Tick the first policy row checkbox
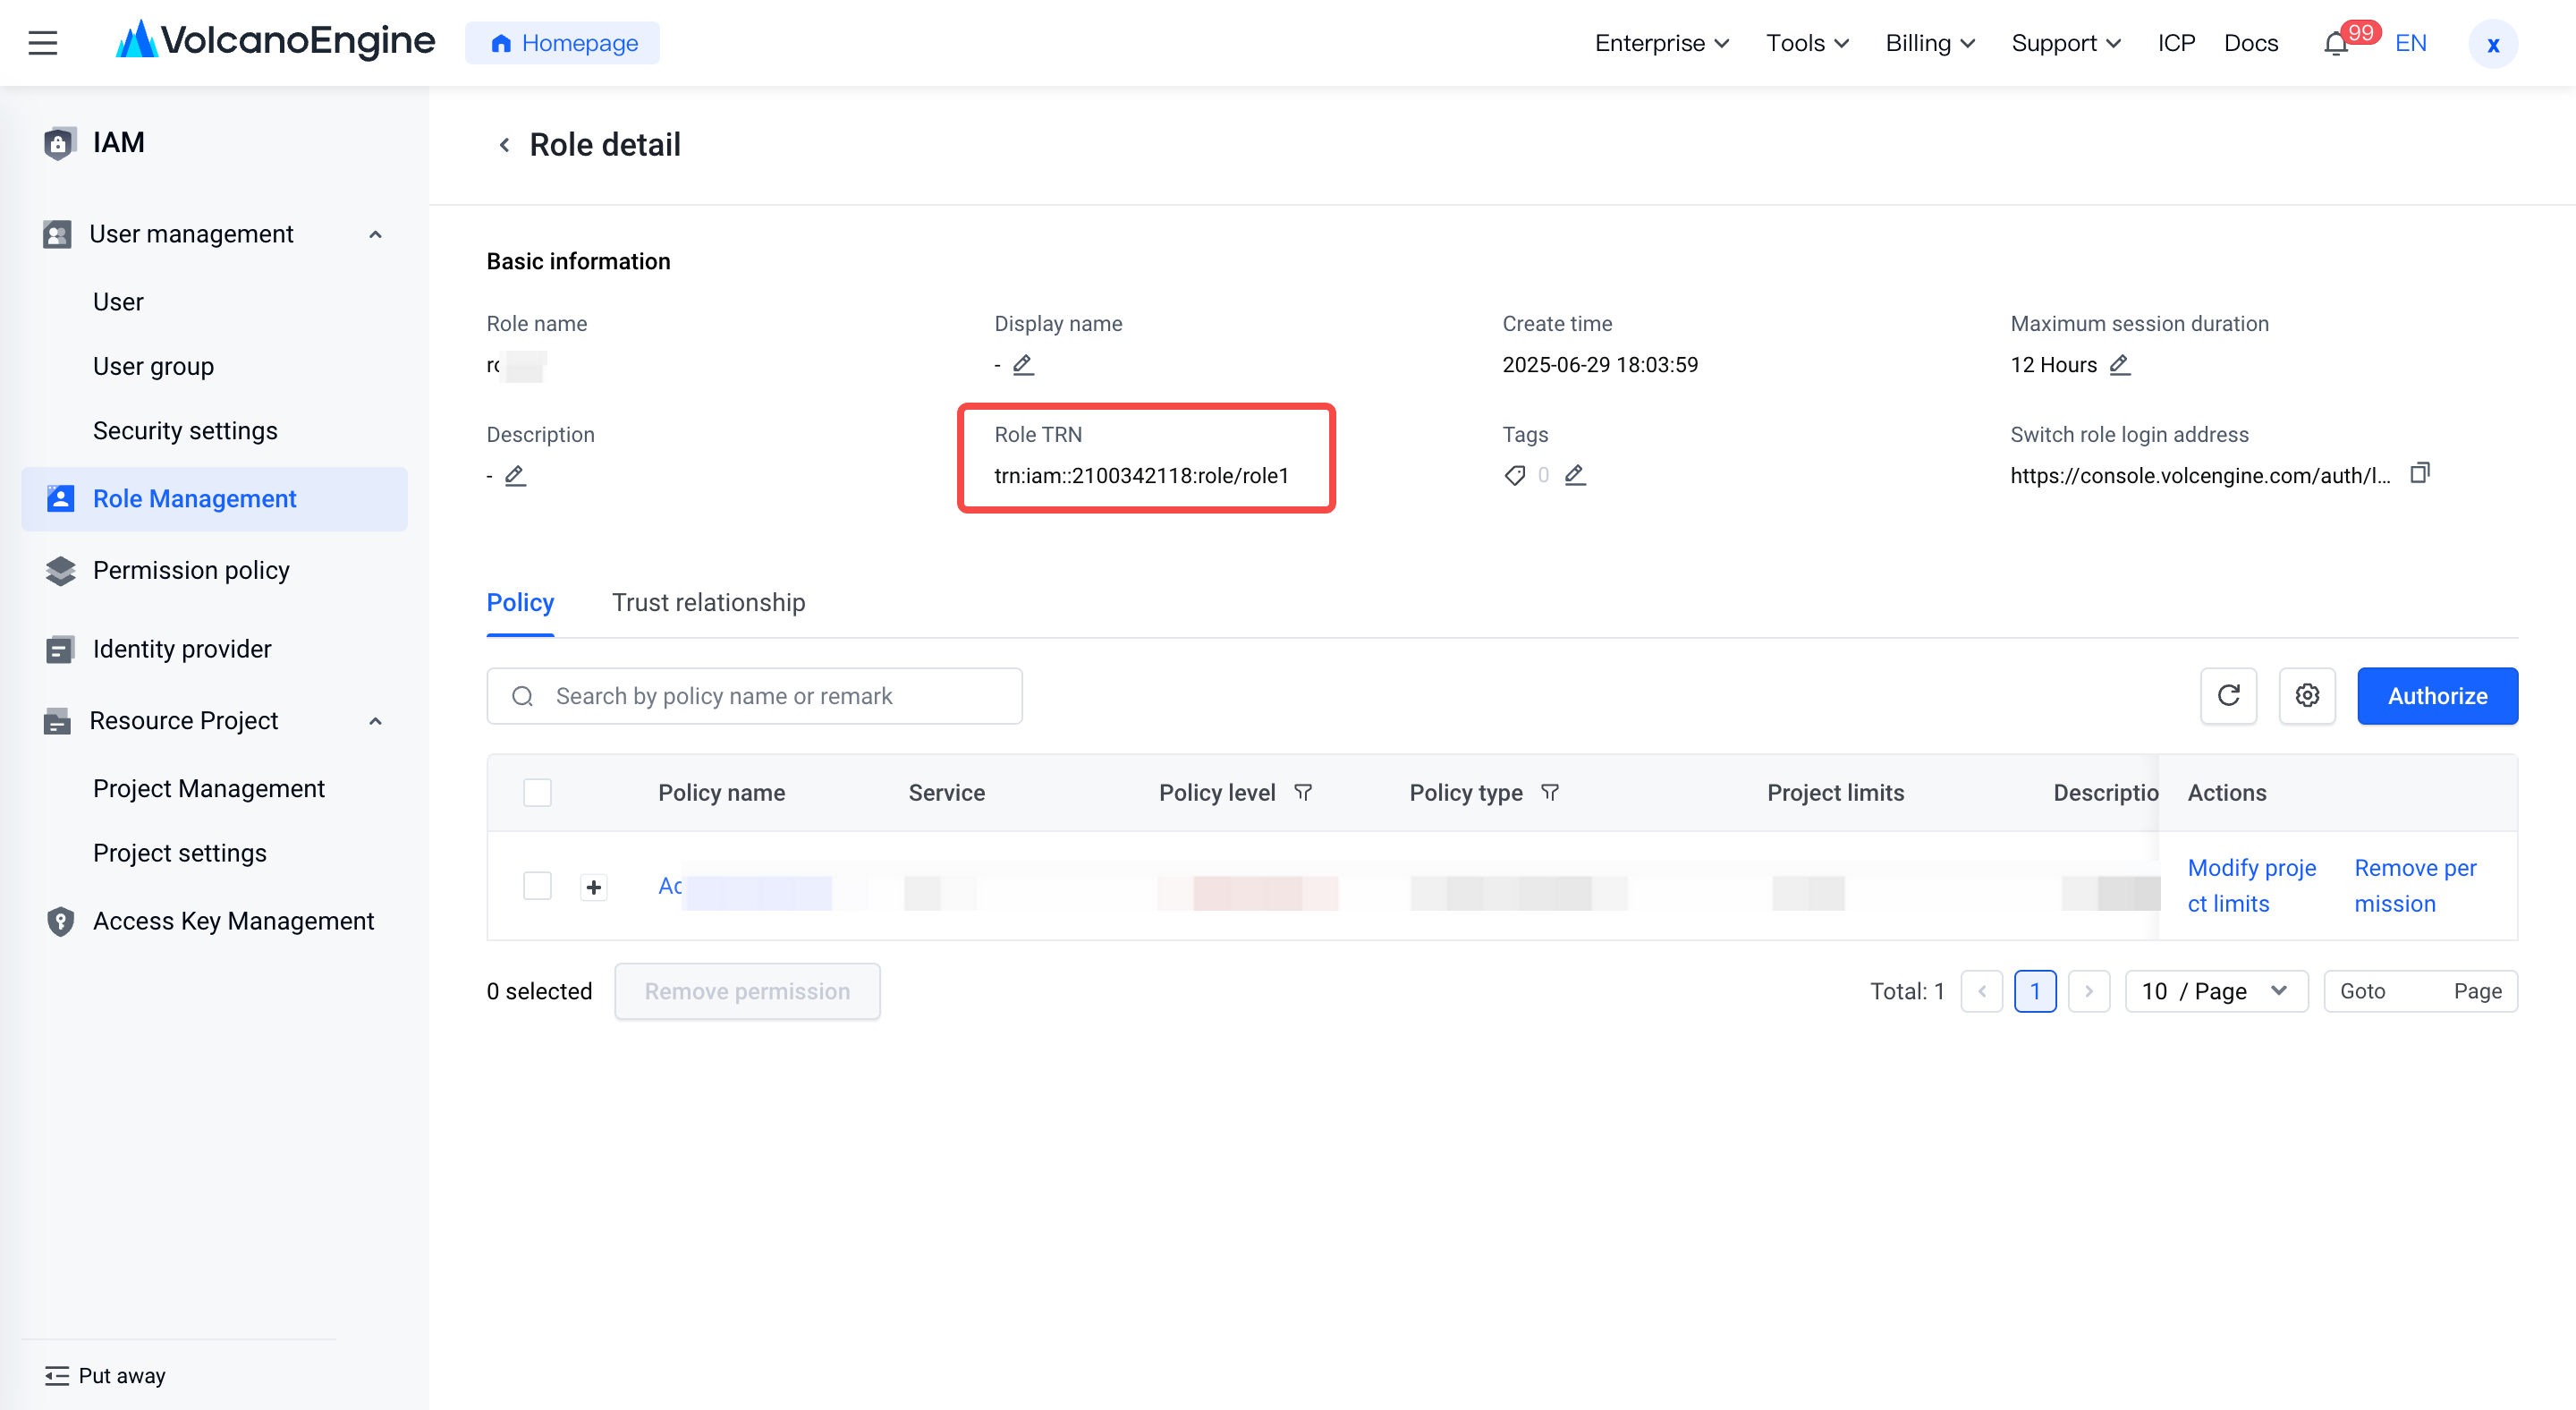 [x=537, y=886]
